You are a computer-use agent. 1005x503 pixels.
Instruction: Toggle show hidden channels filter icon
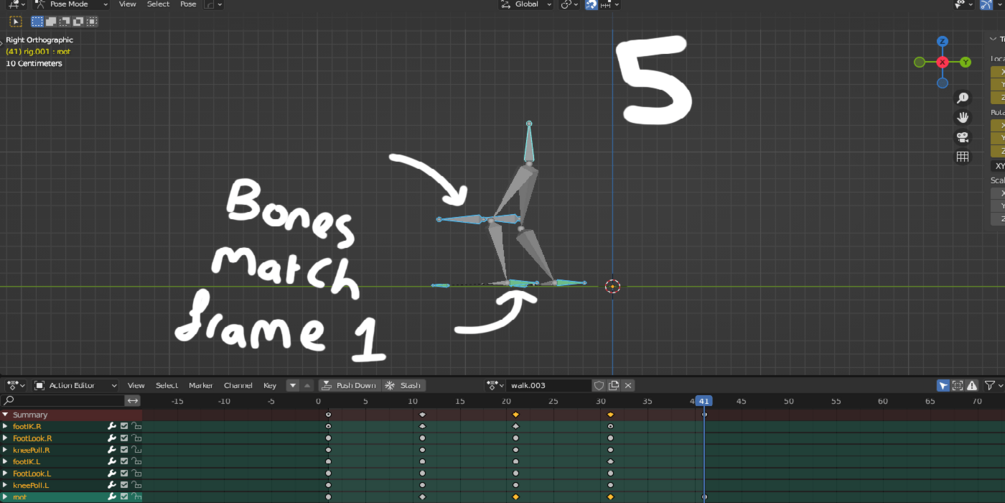958,385
